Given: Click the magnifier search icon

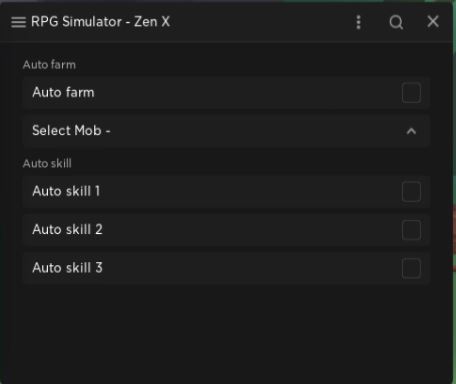Looking at the screenshot, I should tap(396, 22).
